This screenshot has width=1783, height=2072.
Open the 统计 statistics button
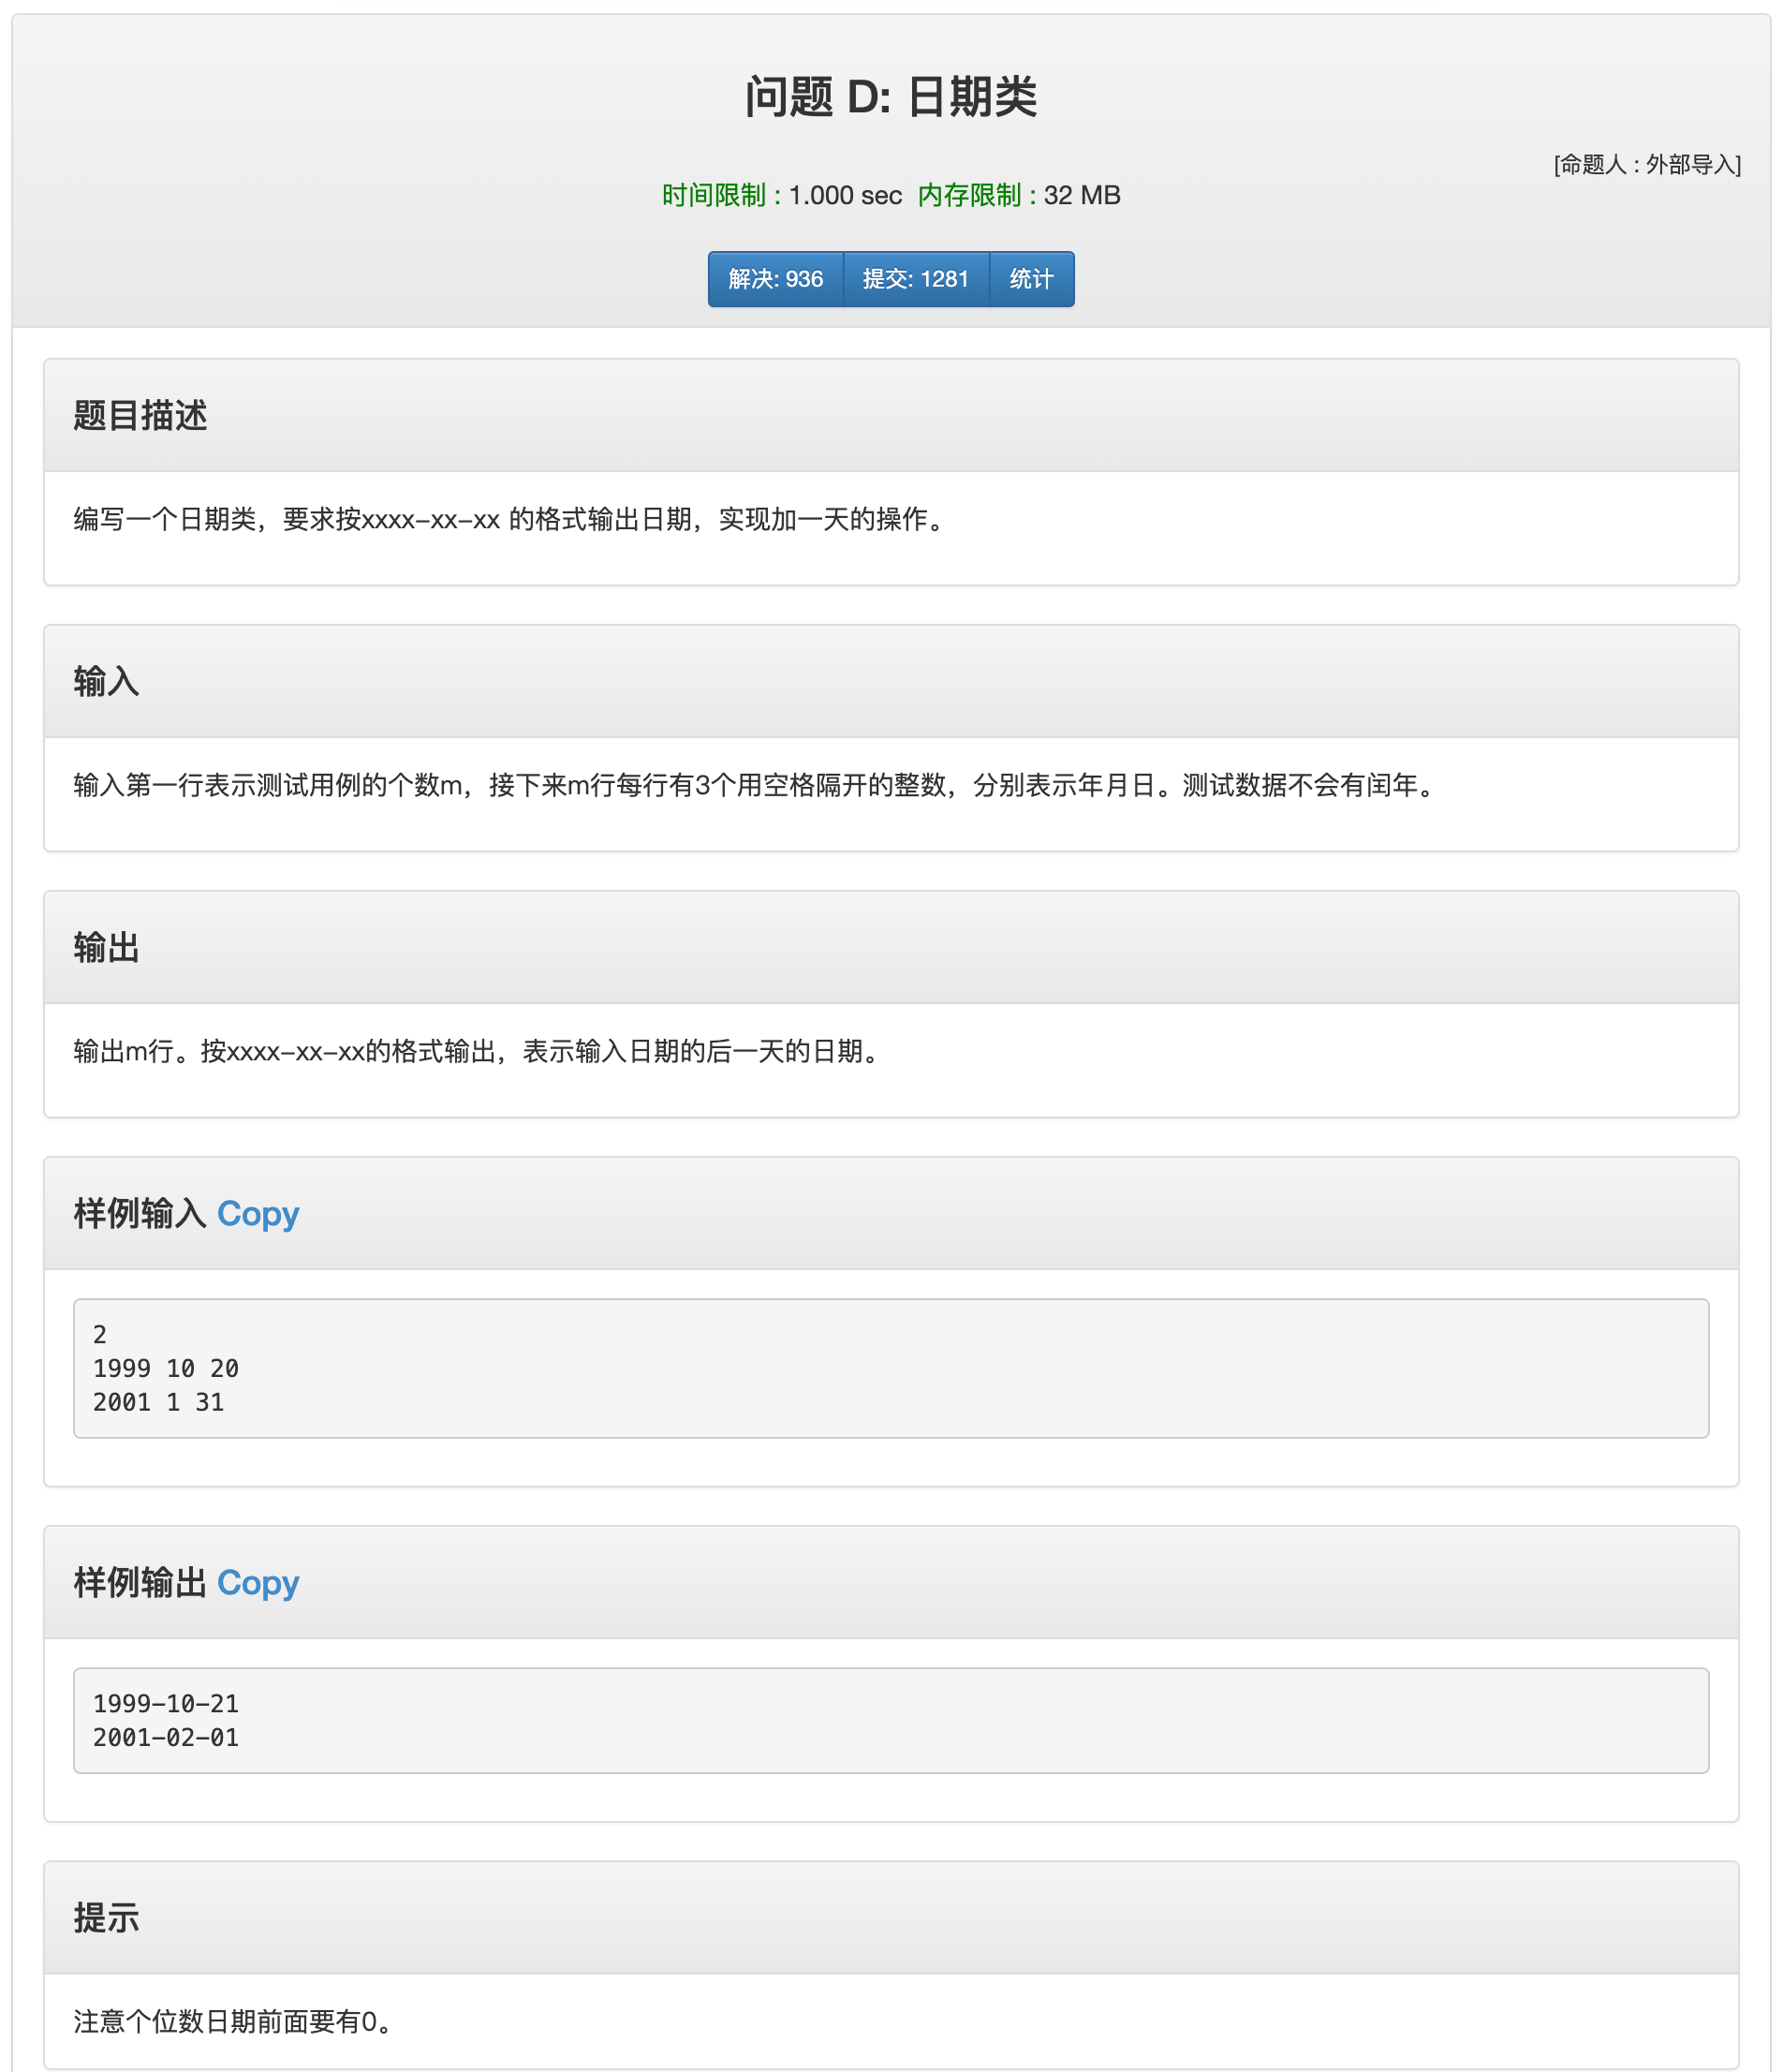point(1031,279)
